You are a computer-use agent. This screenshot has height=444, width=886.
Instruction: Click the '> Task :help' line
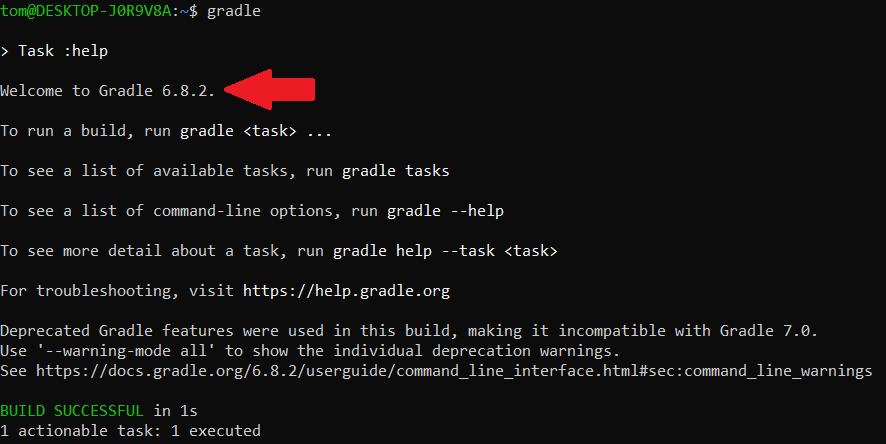click(x=54, y=51)
